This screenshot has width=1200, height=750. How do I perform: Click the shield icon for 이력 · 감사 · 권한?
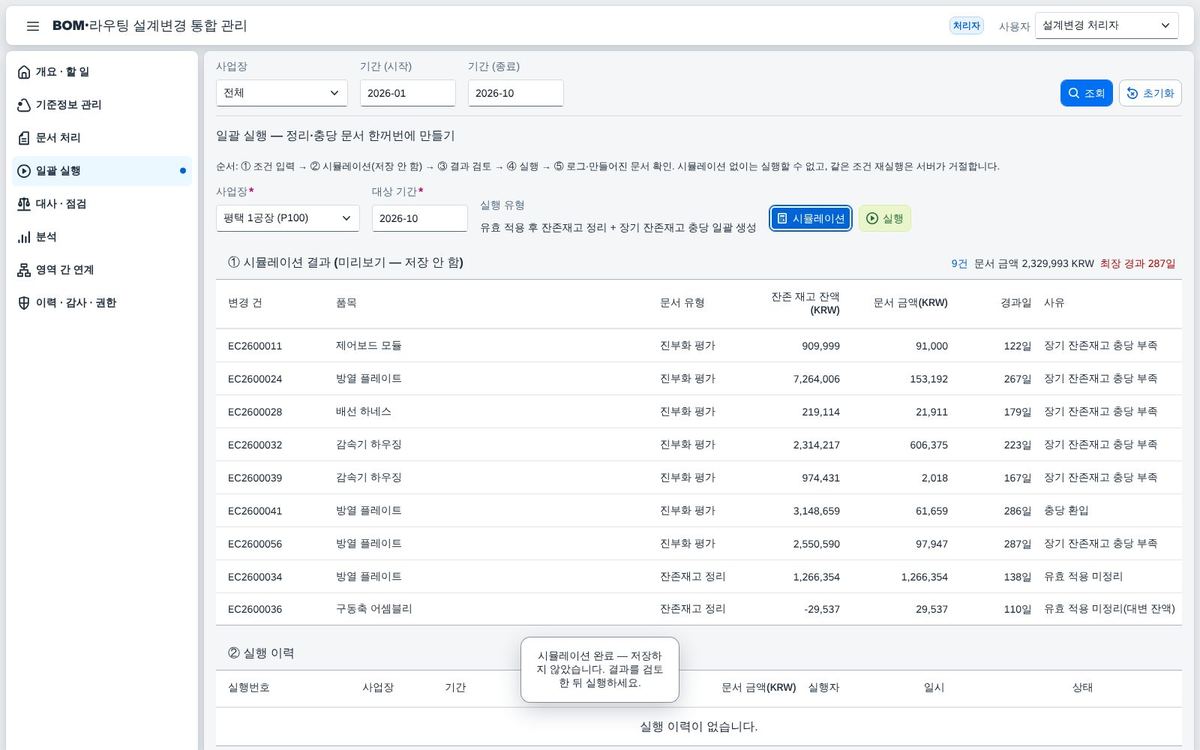point(24,303)
